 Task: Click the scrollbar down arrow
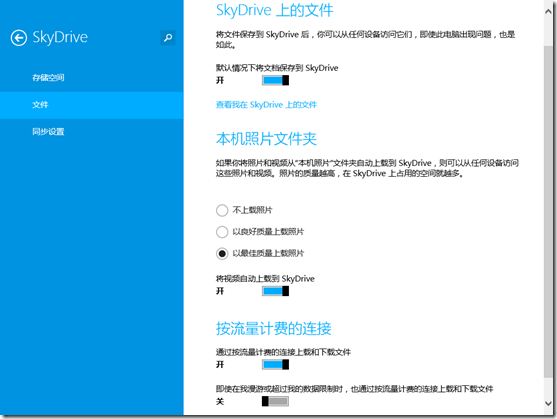coord(548,404)
